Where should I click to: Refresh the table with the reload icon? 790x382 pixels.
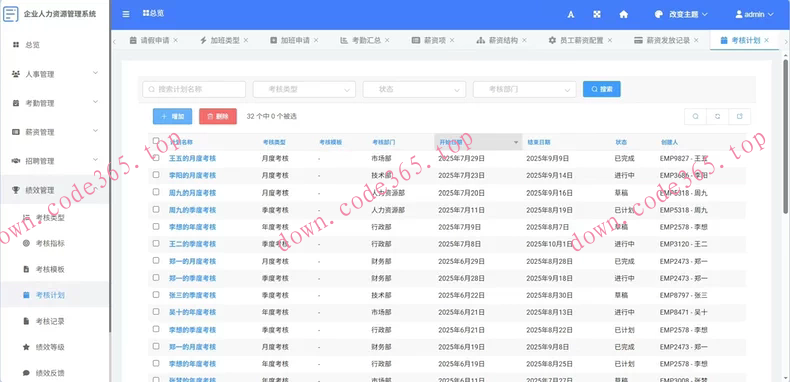tap(717, 116)
